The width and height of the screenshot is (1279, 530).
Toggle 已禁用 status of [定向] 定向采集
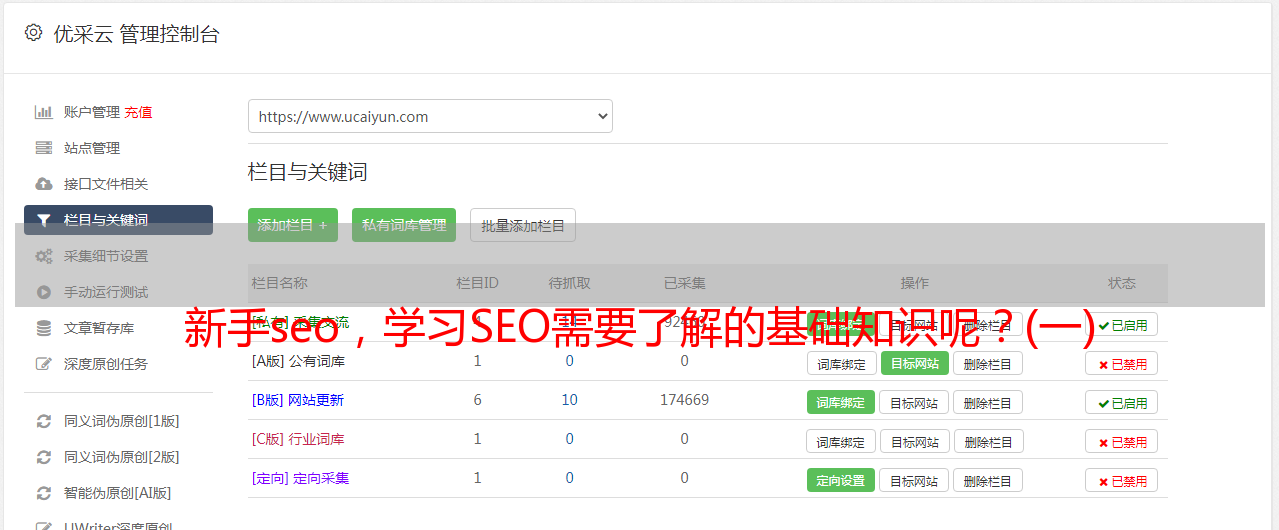coord(1121,480)
